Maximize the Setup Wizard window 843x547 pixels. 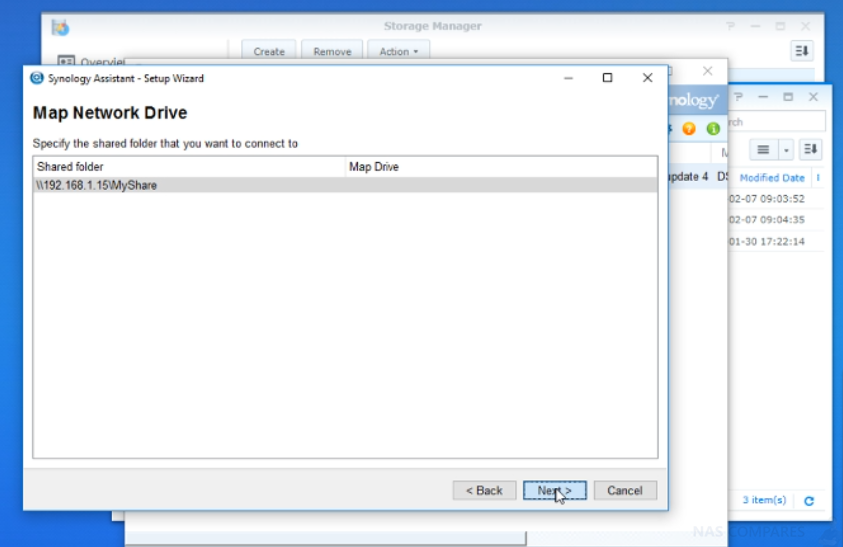coord(608,78)
